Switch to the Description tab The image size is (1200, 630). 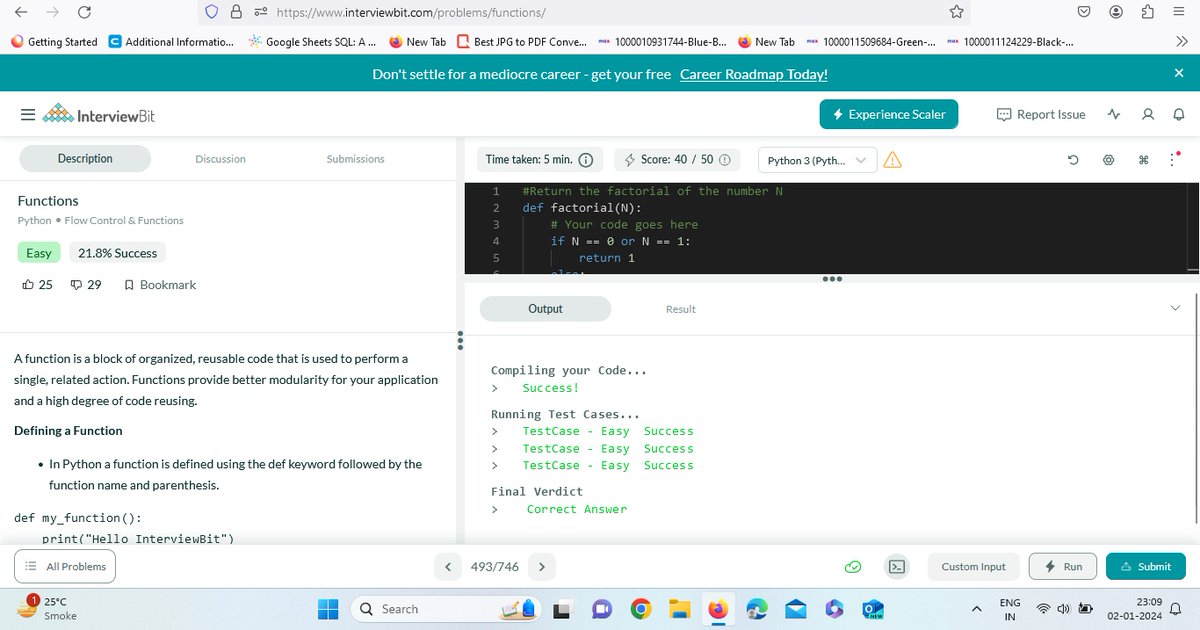85,159
